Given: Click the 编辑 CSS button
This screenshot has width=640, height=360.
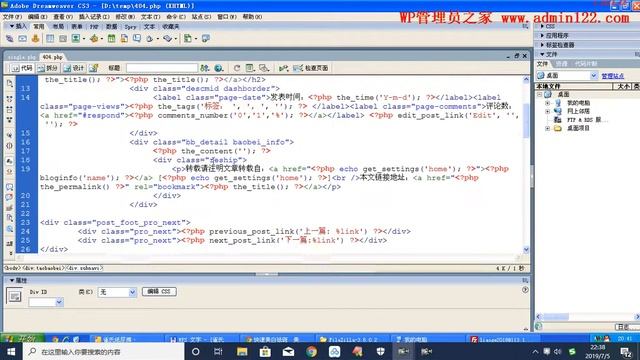Looking at the screenshot, I should [x=159, y=291].
